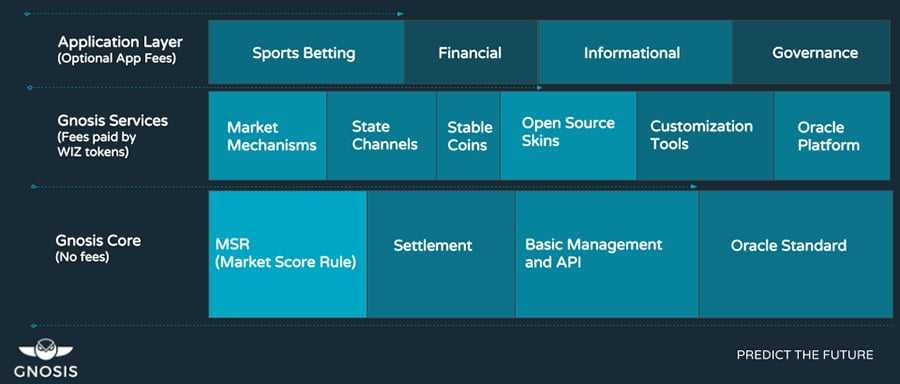Click the Oracle Platform tile
Screen dimensions: 900x384
tap(832, 136)
